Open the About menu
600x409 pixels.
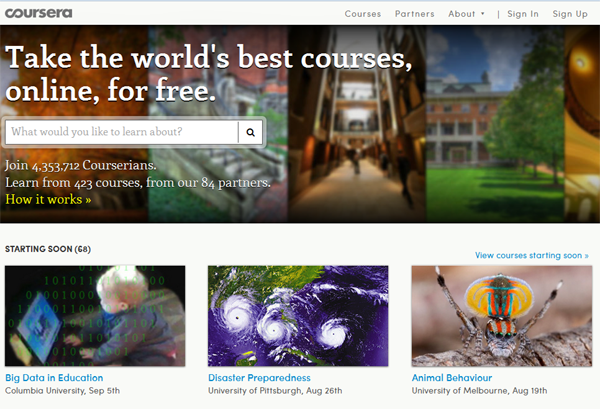point(462,14)
